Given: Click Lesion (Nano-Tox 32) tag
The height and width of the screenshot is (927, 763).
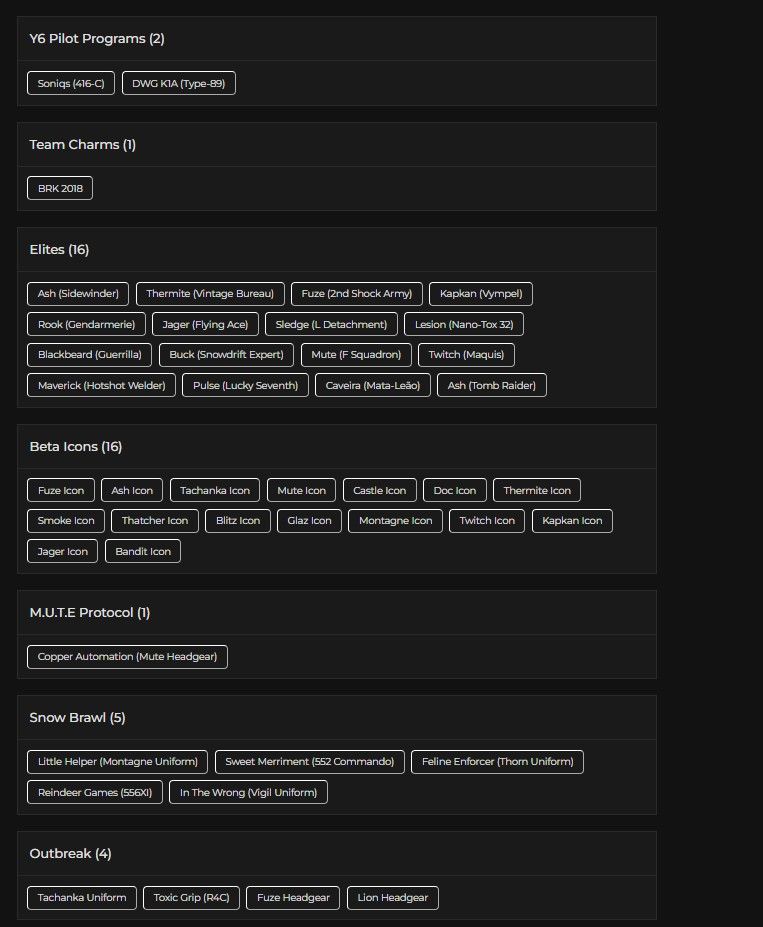Looking at the screenshot, I should (x=464, y=324).
